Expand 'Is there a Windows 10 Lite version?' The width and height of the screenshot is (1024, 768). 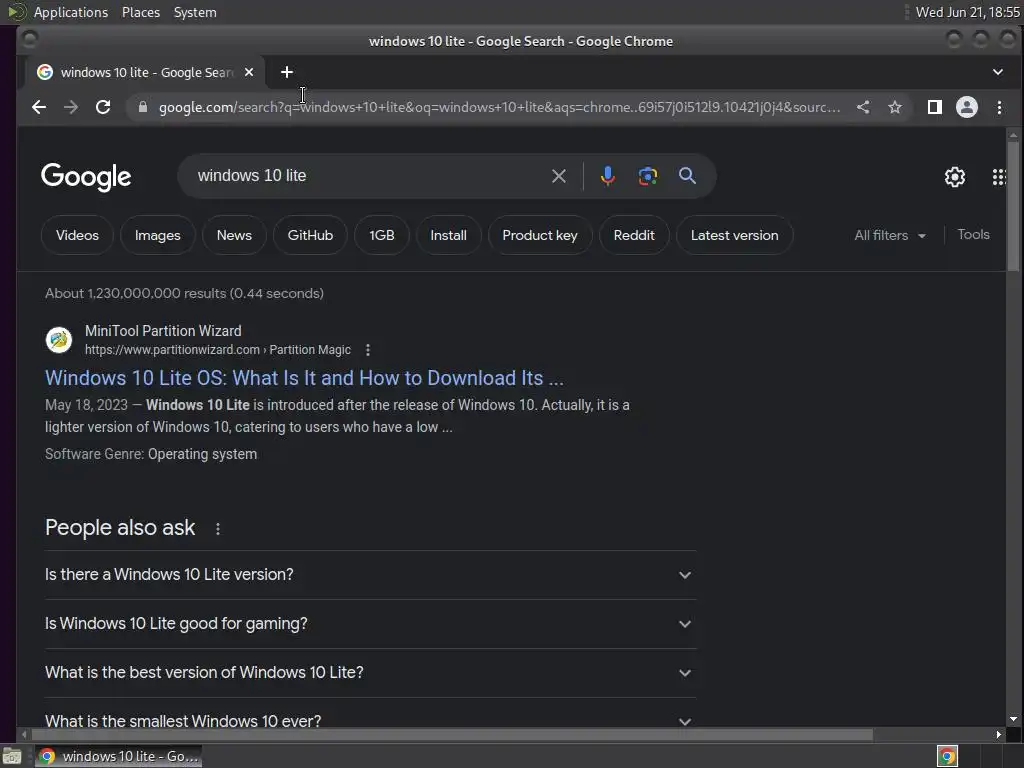click(x=370, y=575)
